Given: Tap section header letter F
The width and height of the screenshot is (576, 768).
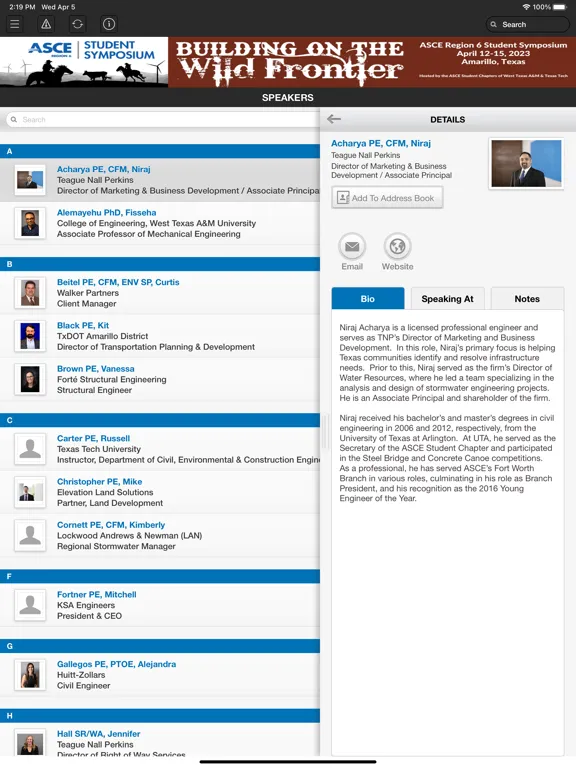Looking at the screenshot, I should coord(9,576).
